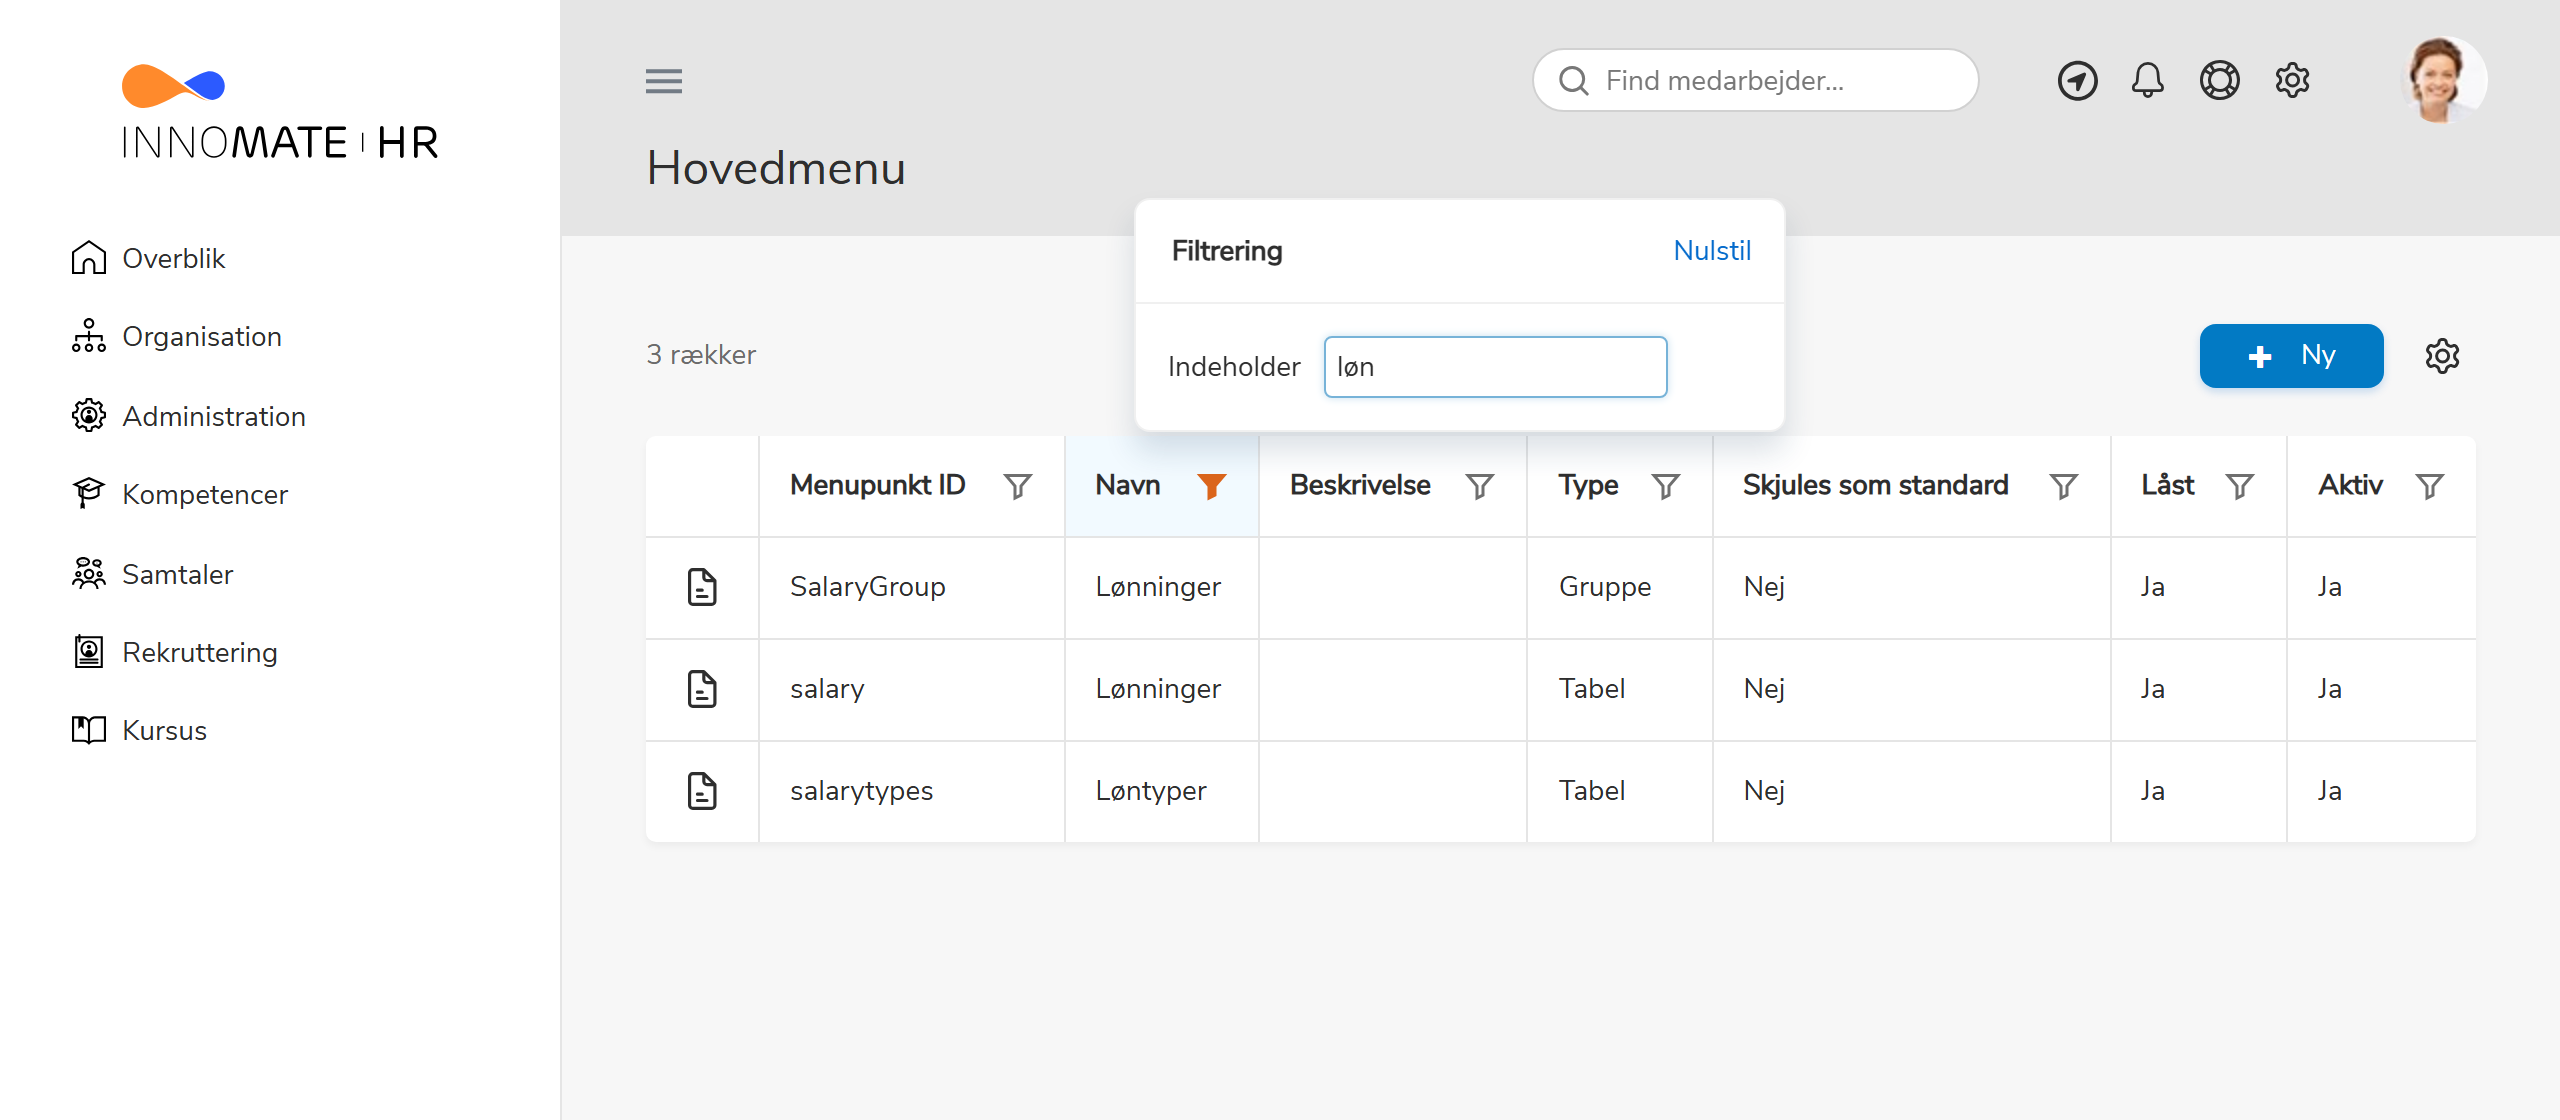Open Organisation in sidebar
The width and height of the screenshot is (2560, 1120).
(176, 336)
